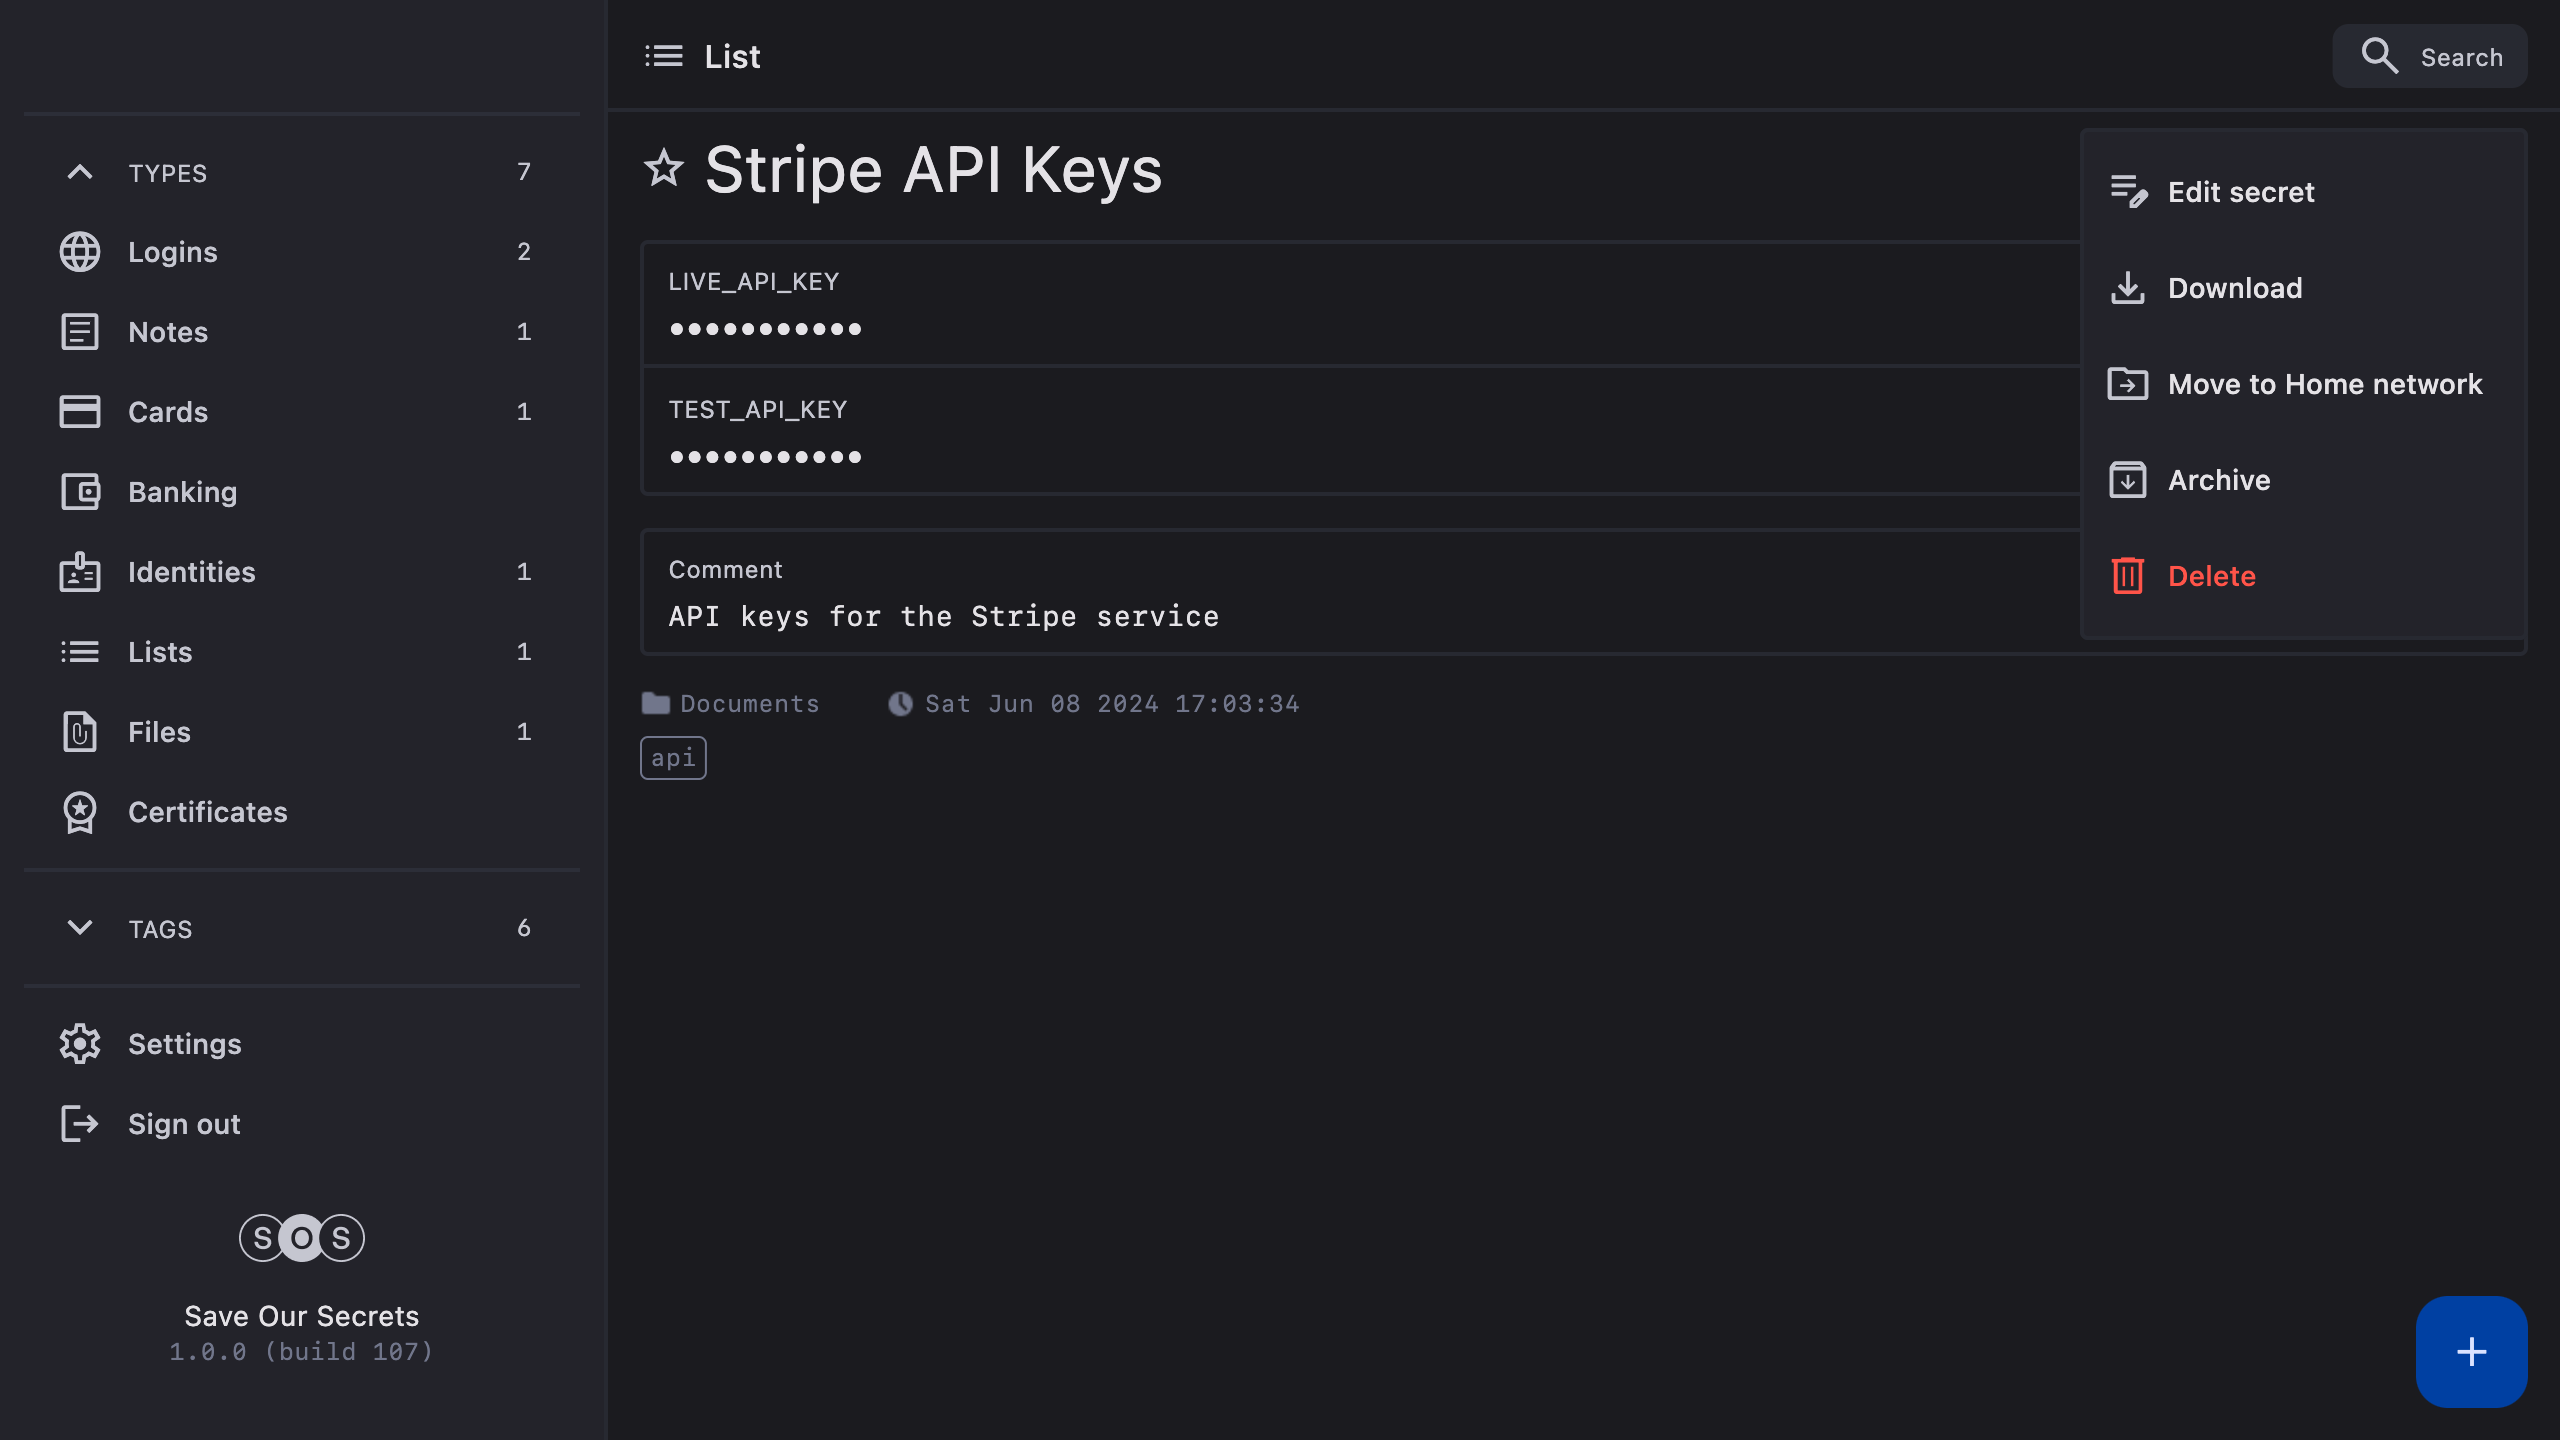Expand the TAGS section chevron
2560x1440 pixels.
pyautogui.click(x=80, y=928)
